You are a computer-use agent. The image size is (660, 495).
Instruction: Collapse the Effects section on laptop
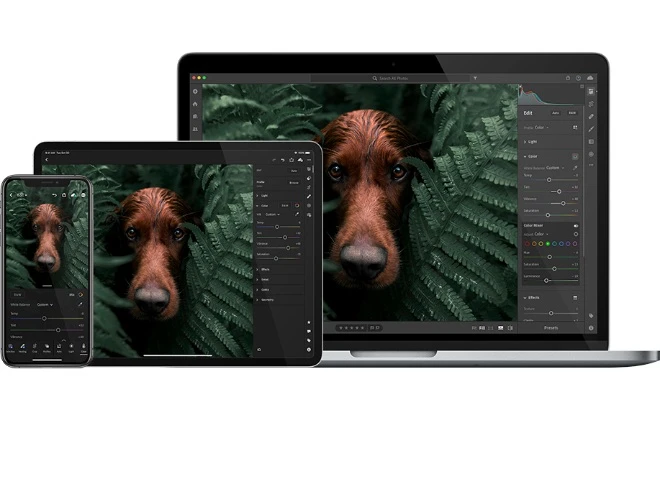[x=532, y=298]
